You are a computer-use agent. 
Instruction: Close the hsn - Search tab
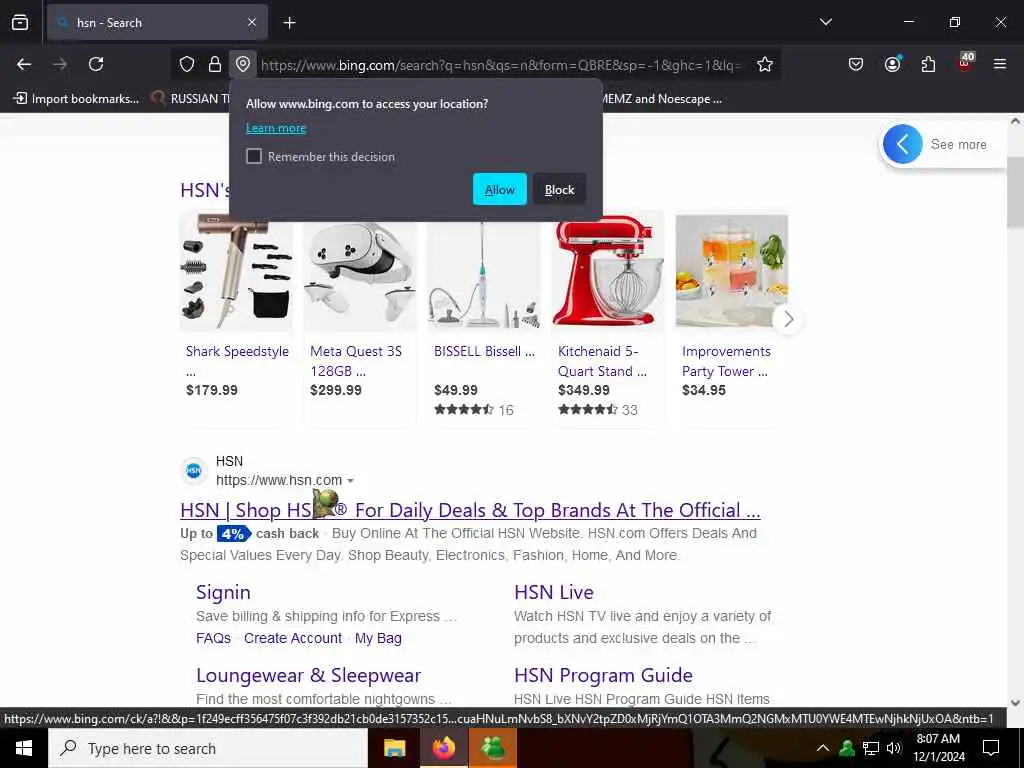[252, 23]
